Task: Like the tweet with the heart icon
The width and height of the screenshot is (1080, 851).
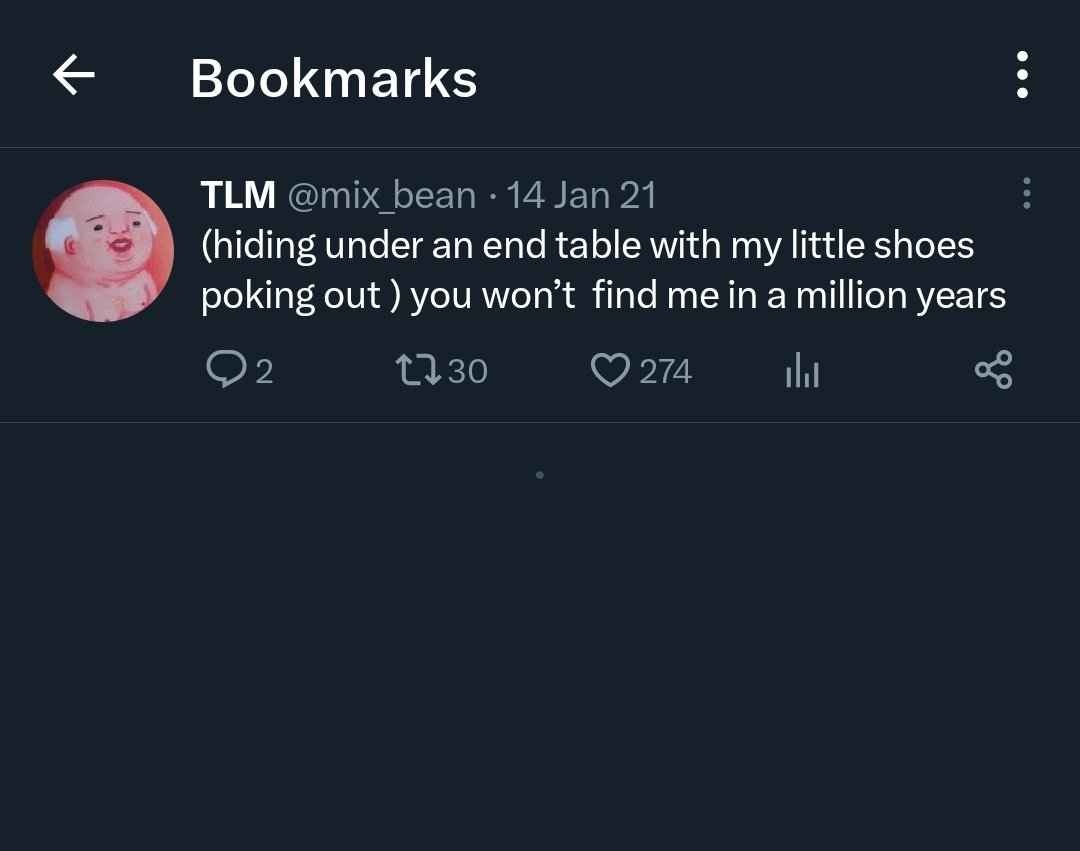Action: click(x=610, y=370)
